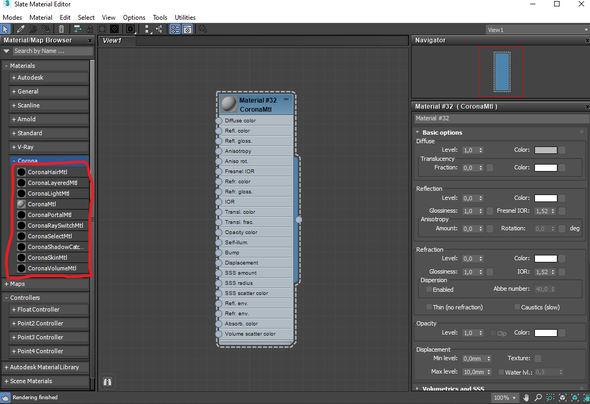This screenshot has width=590, height=404.
Task: Open the Diffuse Color swatch
Action: point(546,150)
